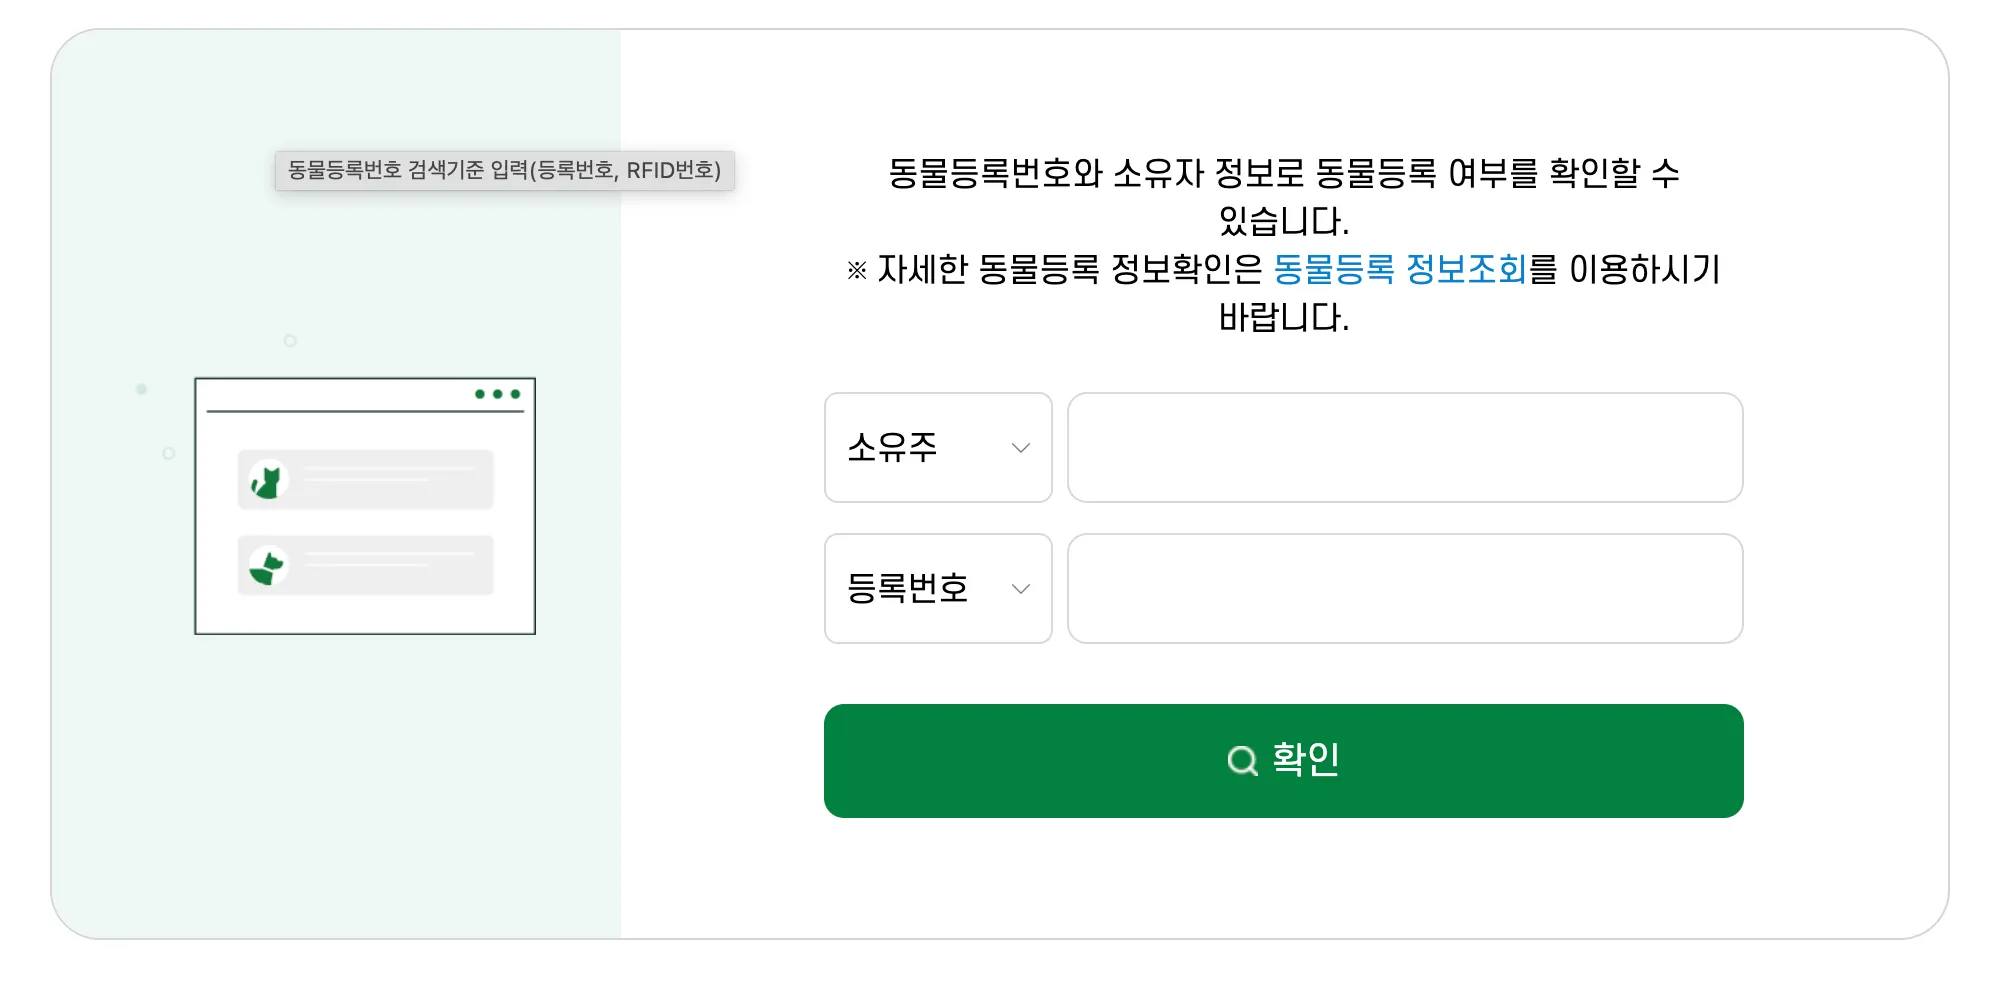This screenshot has width=2000, height=986.
Task: Click the solid gray dot left of the illustration
Action: 141,389
